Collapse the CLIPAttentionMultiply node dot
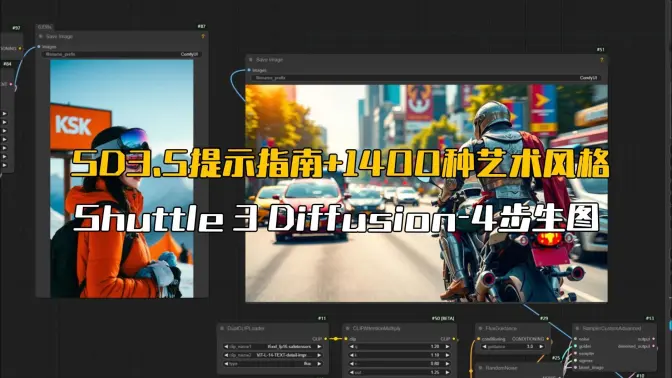The width and height of the screenshot is (672, 378). 348,328
